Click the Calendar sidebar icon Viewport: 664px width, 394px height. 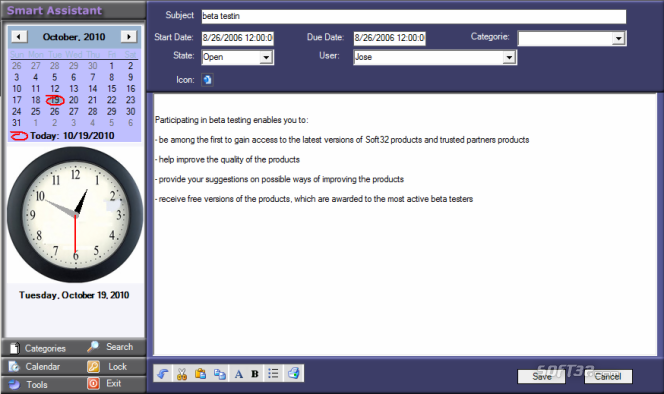(x=14, y=366)
